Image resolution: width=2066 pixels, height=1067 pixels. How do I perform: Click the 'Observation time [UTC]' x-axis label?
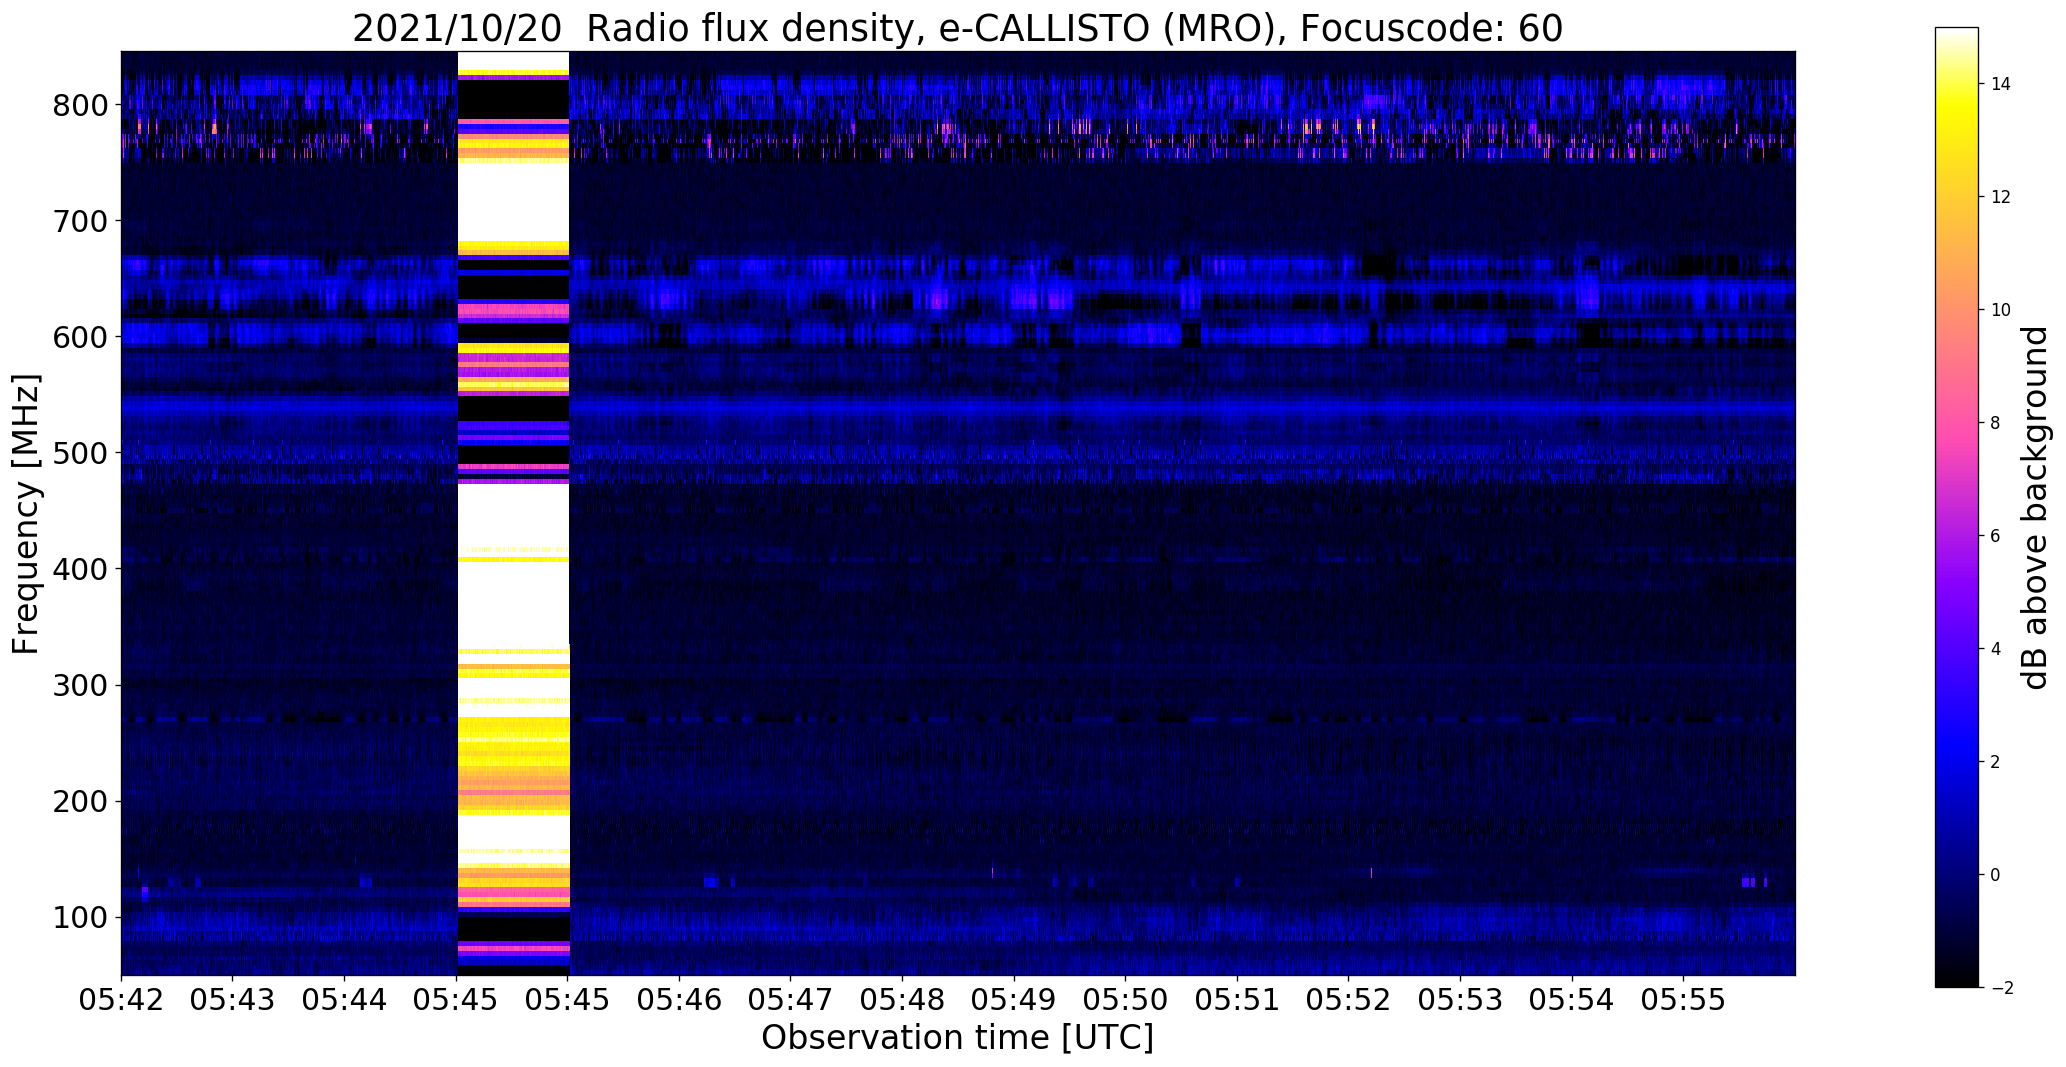(x=957, y=1038)
